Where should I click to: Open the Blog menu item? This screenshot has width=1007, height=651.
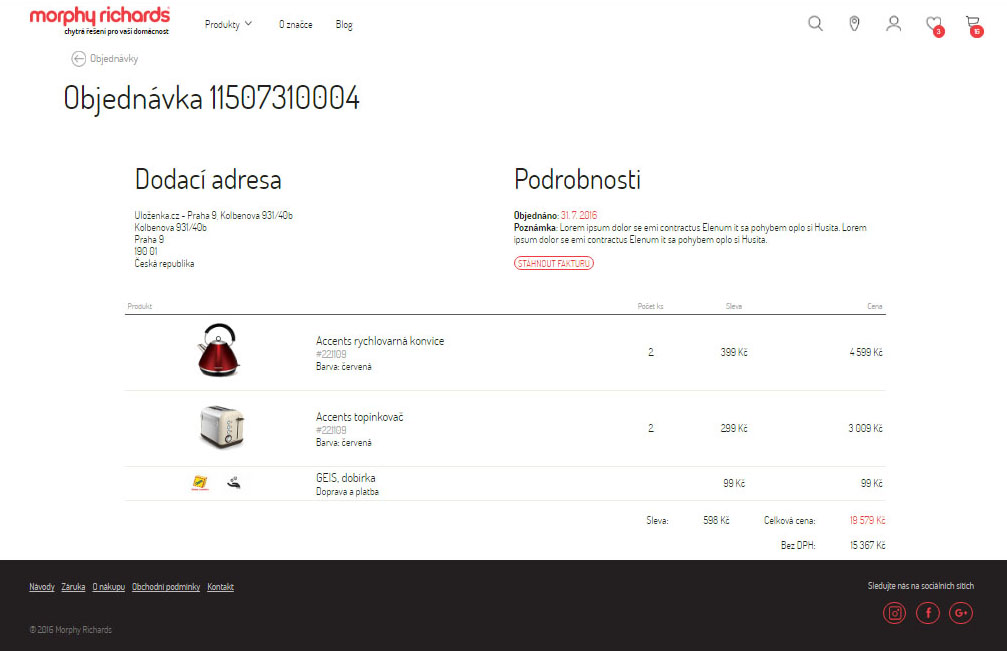tap(344, 24)
